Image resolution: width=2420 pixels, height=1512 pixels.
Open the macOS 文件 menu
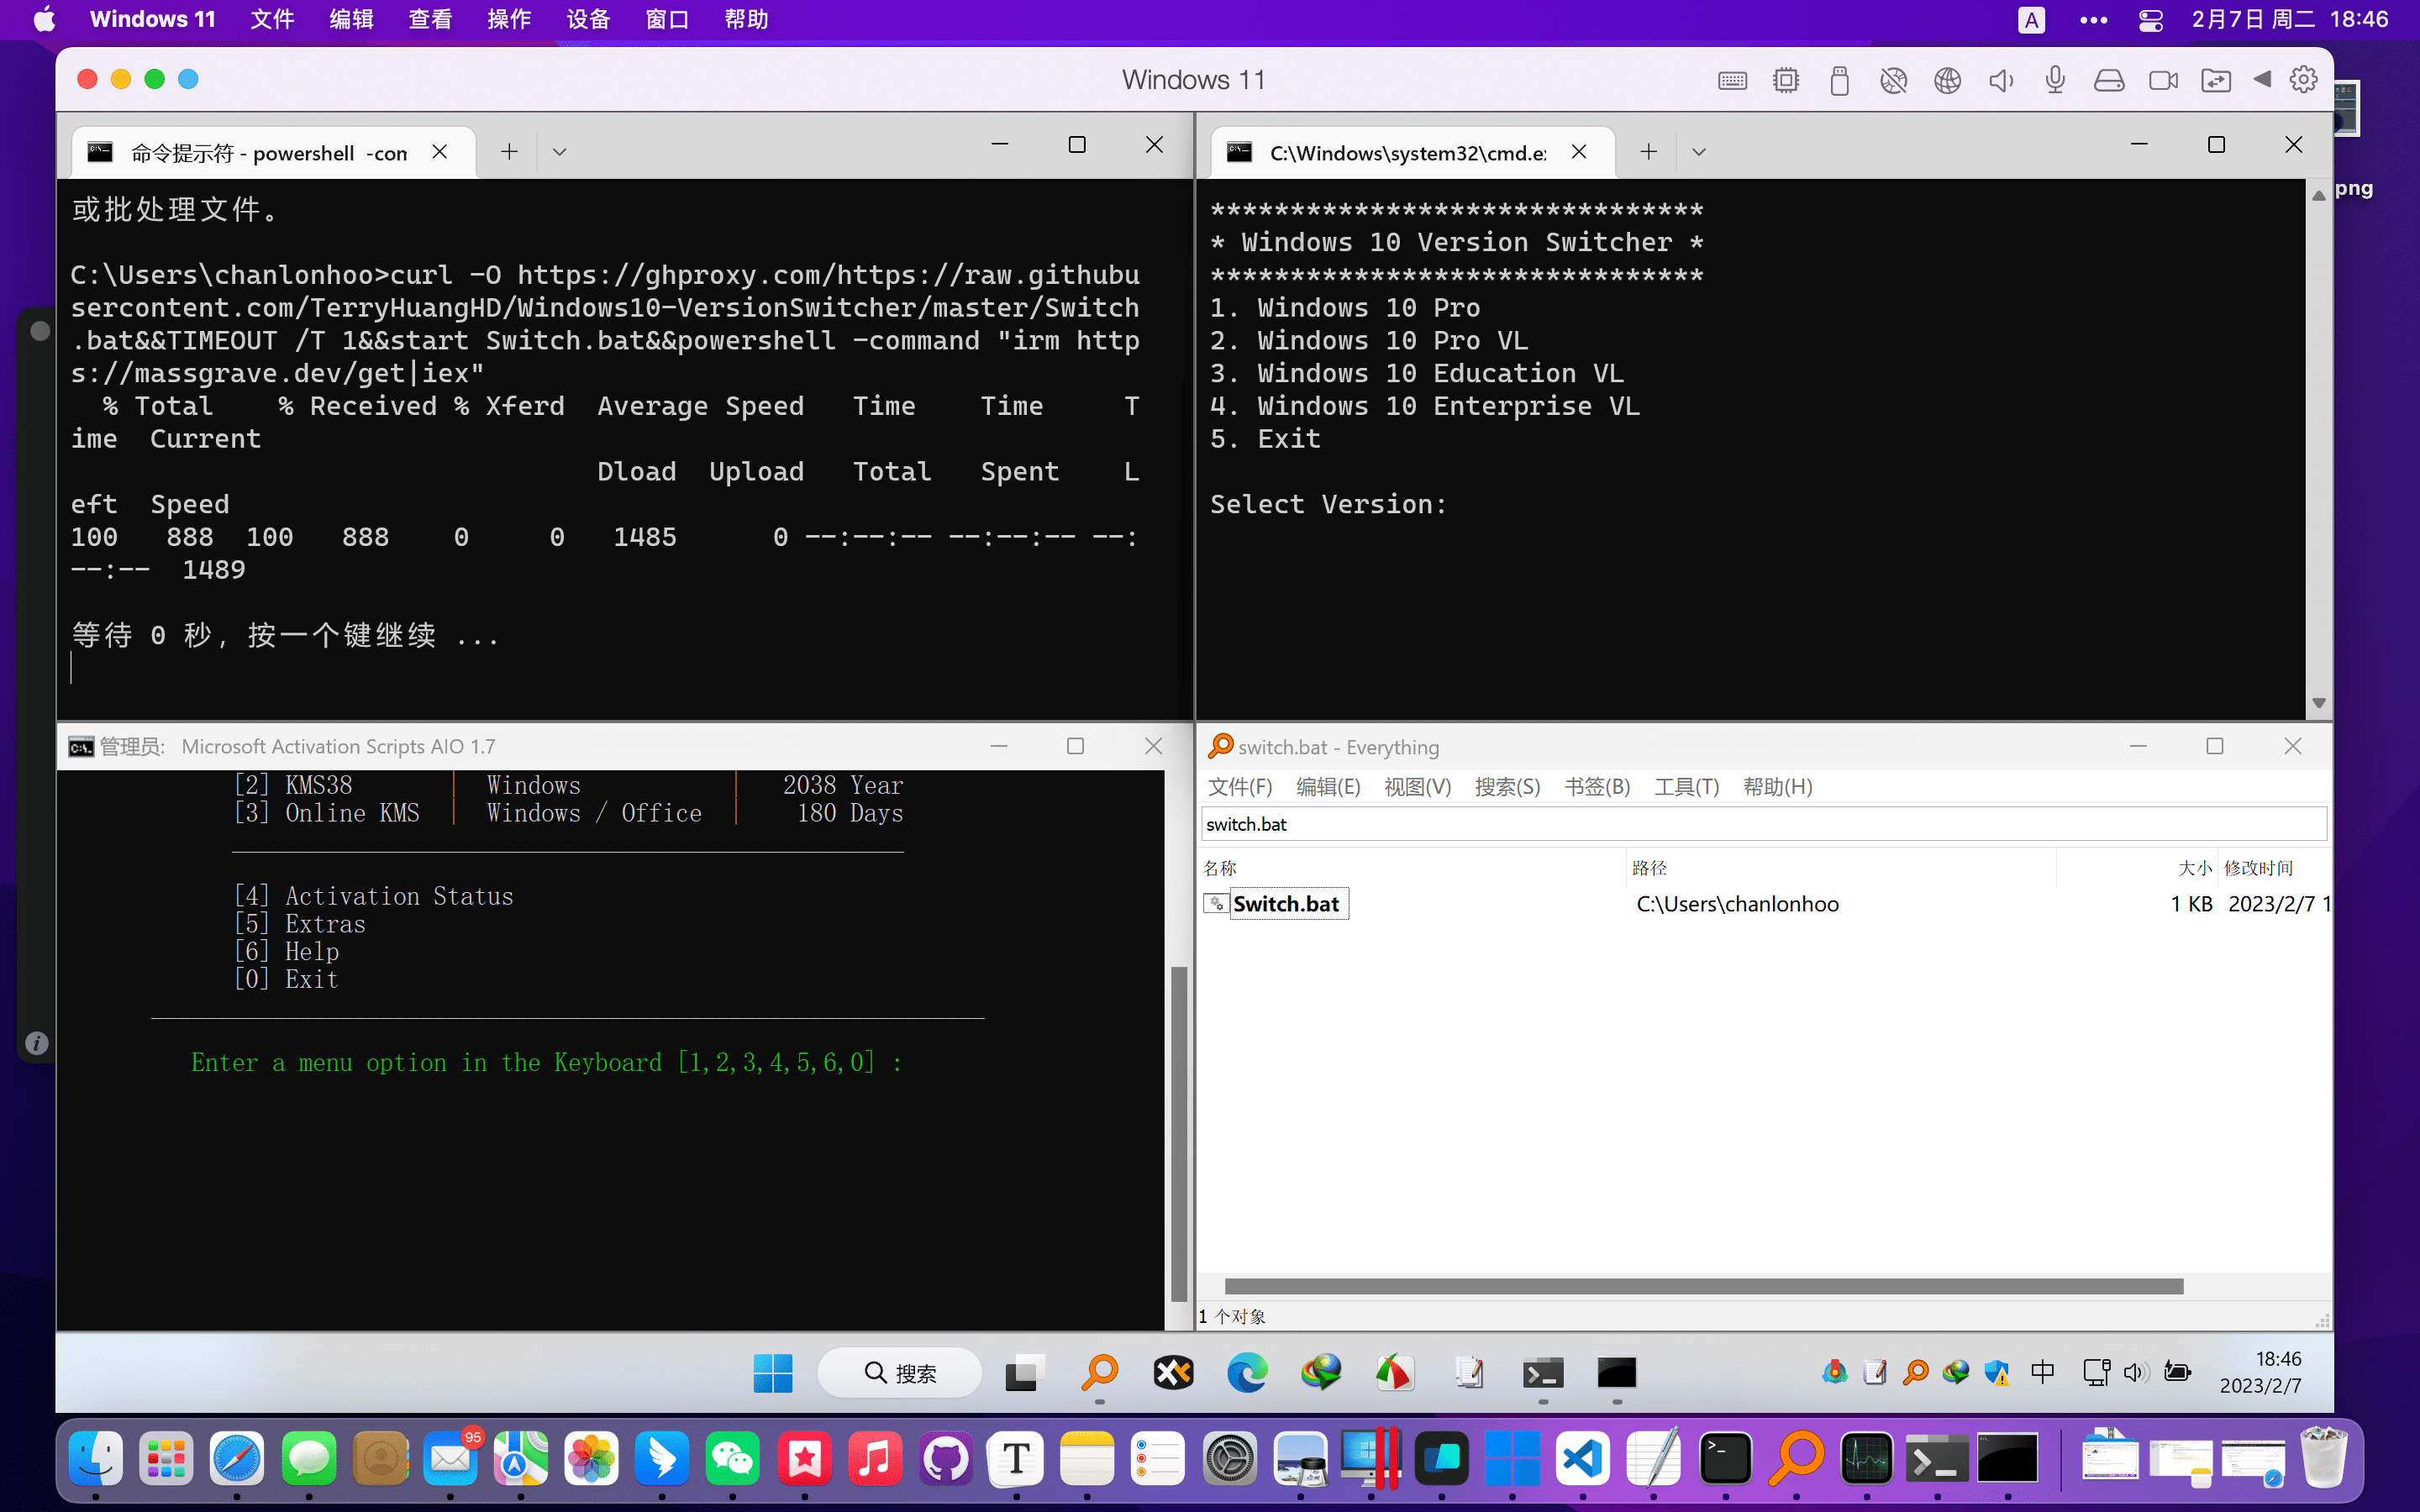[272, 19]
